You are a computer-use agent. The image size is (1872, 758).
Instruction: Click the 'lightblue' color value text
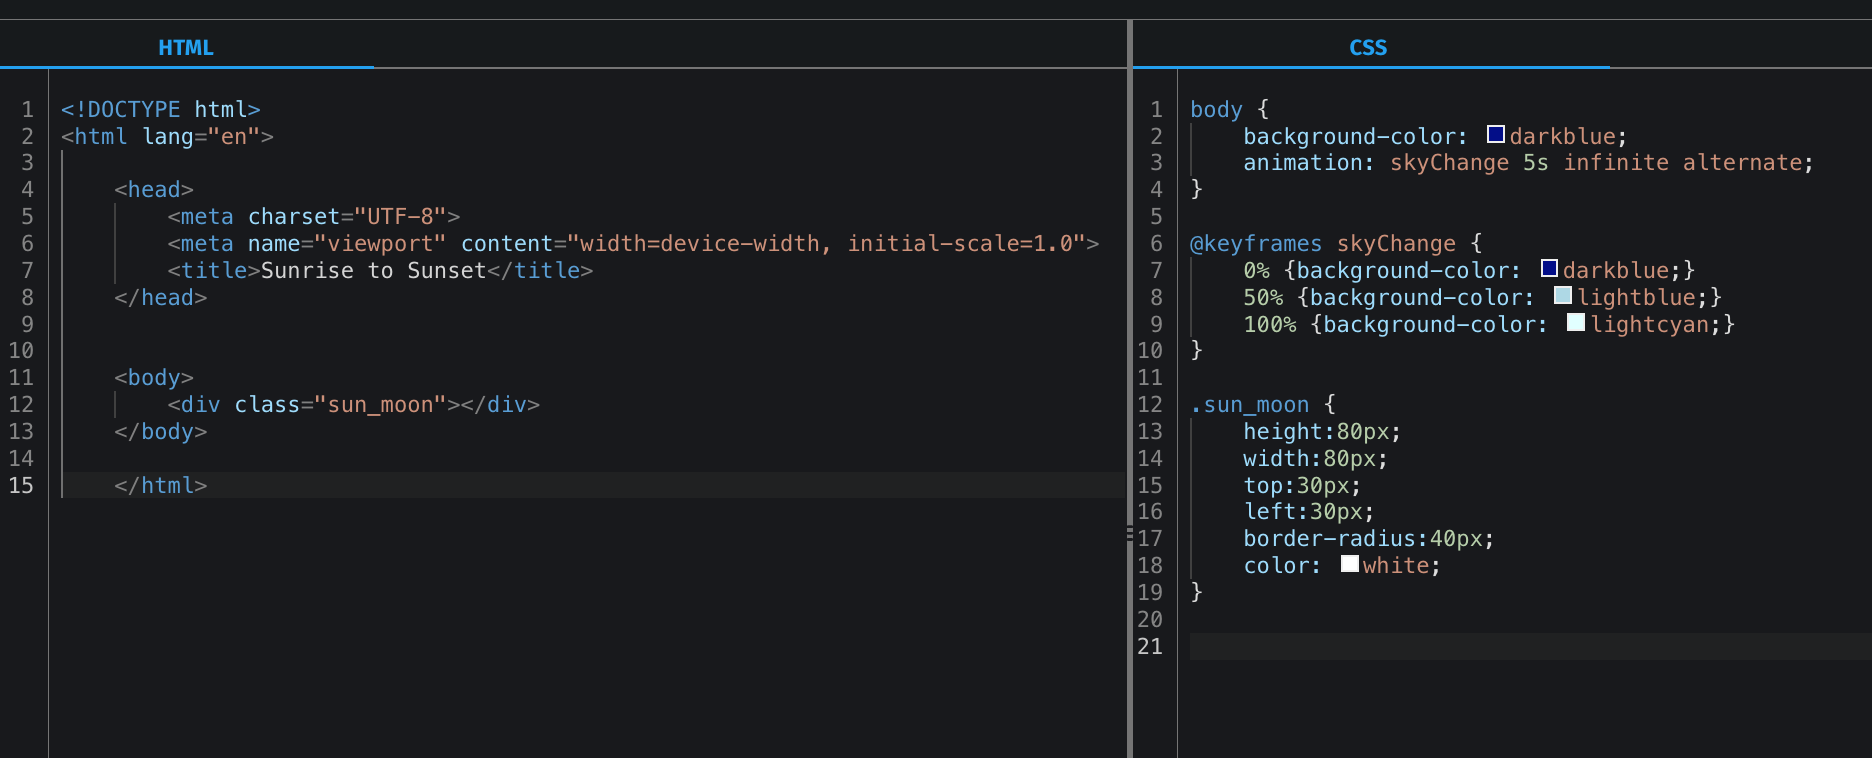click(1637, 298)
